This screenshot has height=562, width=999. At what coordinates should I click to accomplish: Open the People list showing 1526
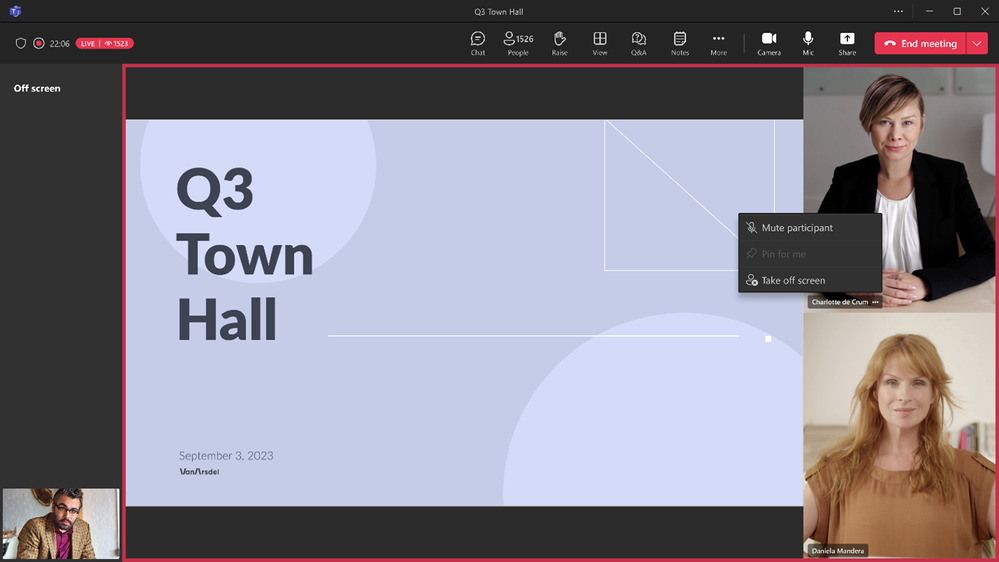(x=518, y=43)
